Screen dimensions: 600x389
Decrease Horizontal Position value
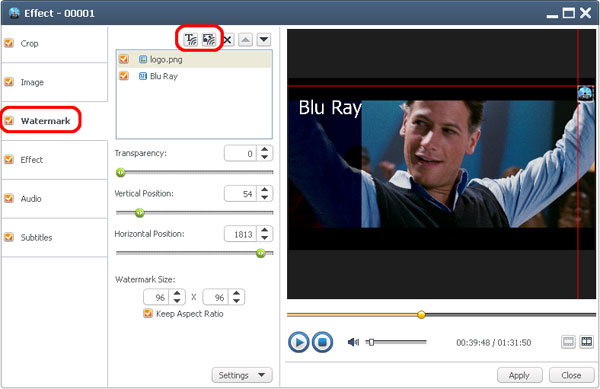(x=264, y=238)
